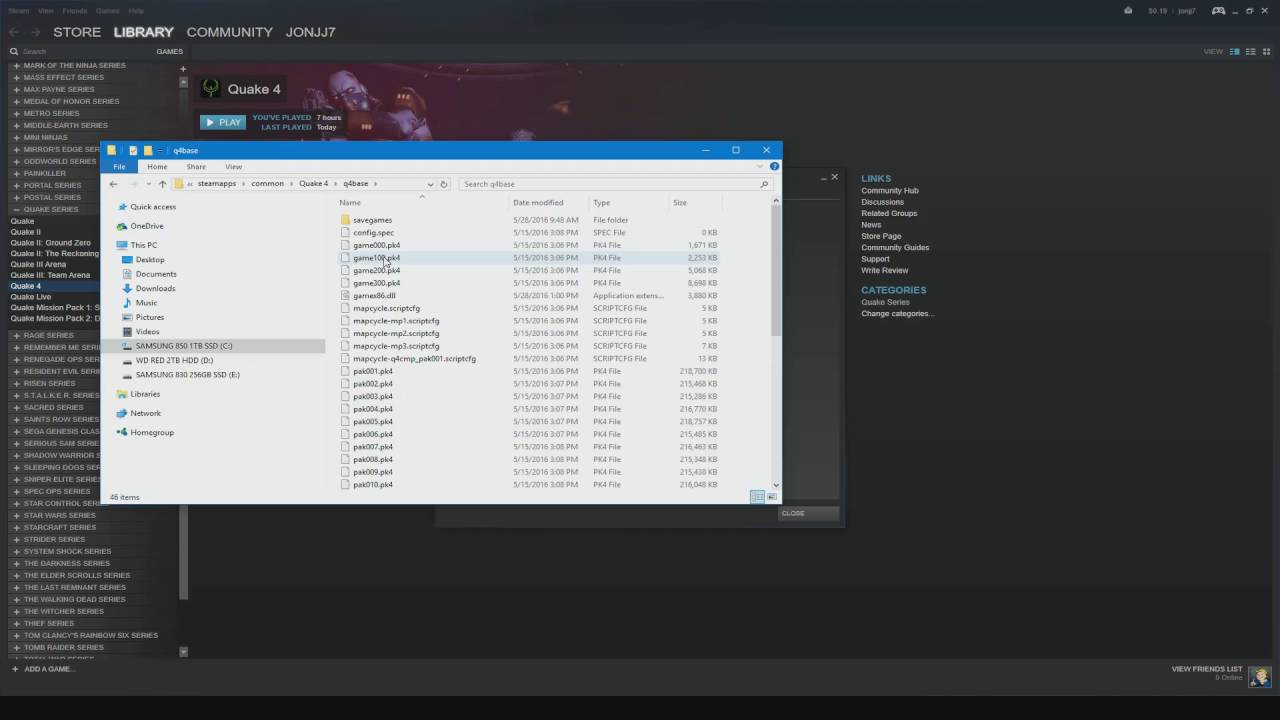Open Downloads in navigation pane

pos(155,288)
